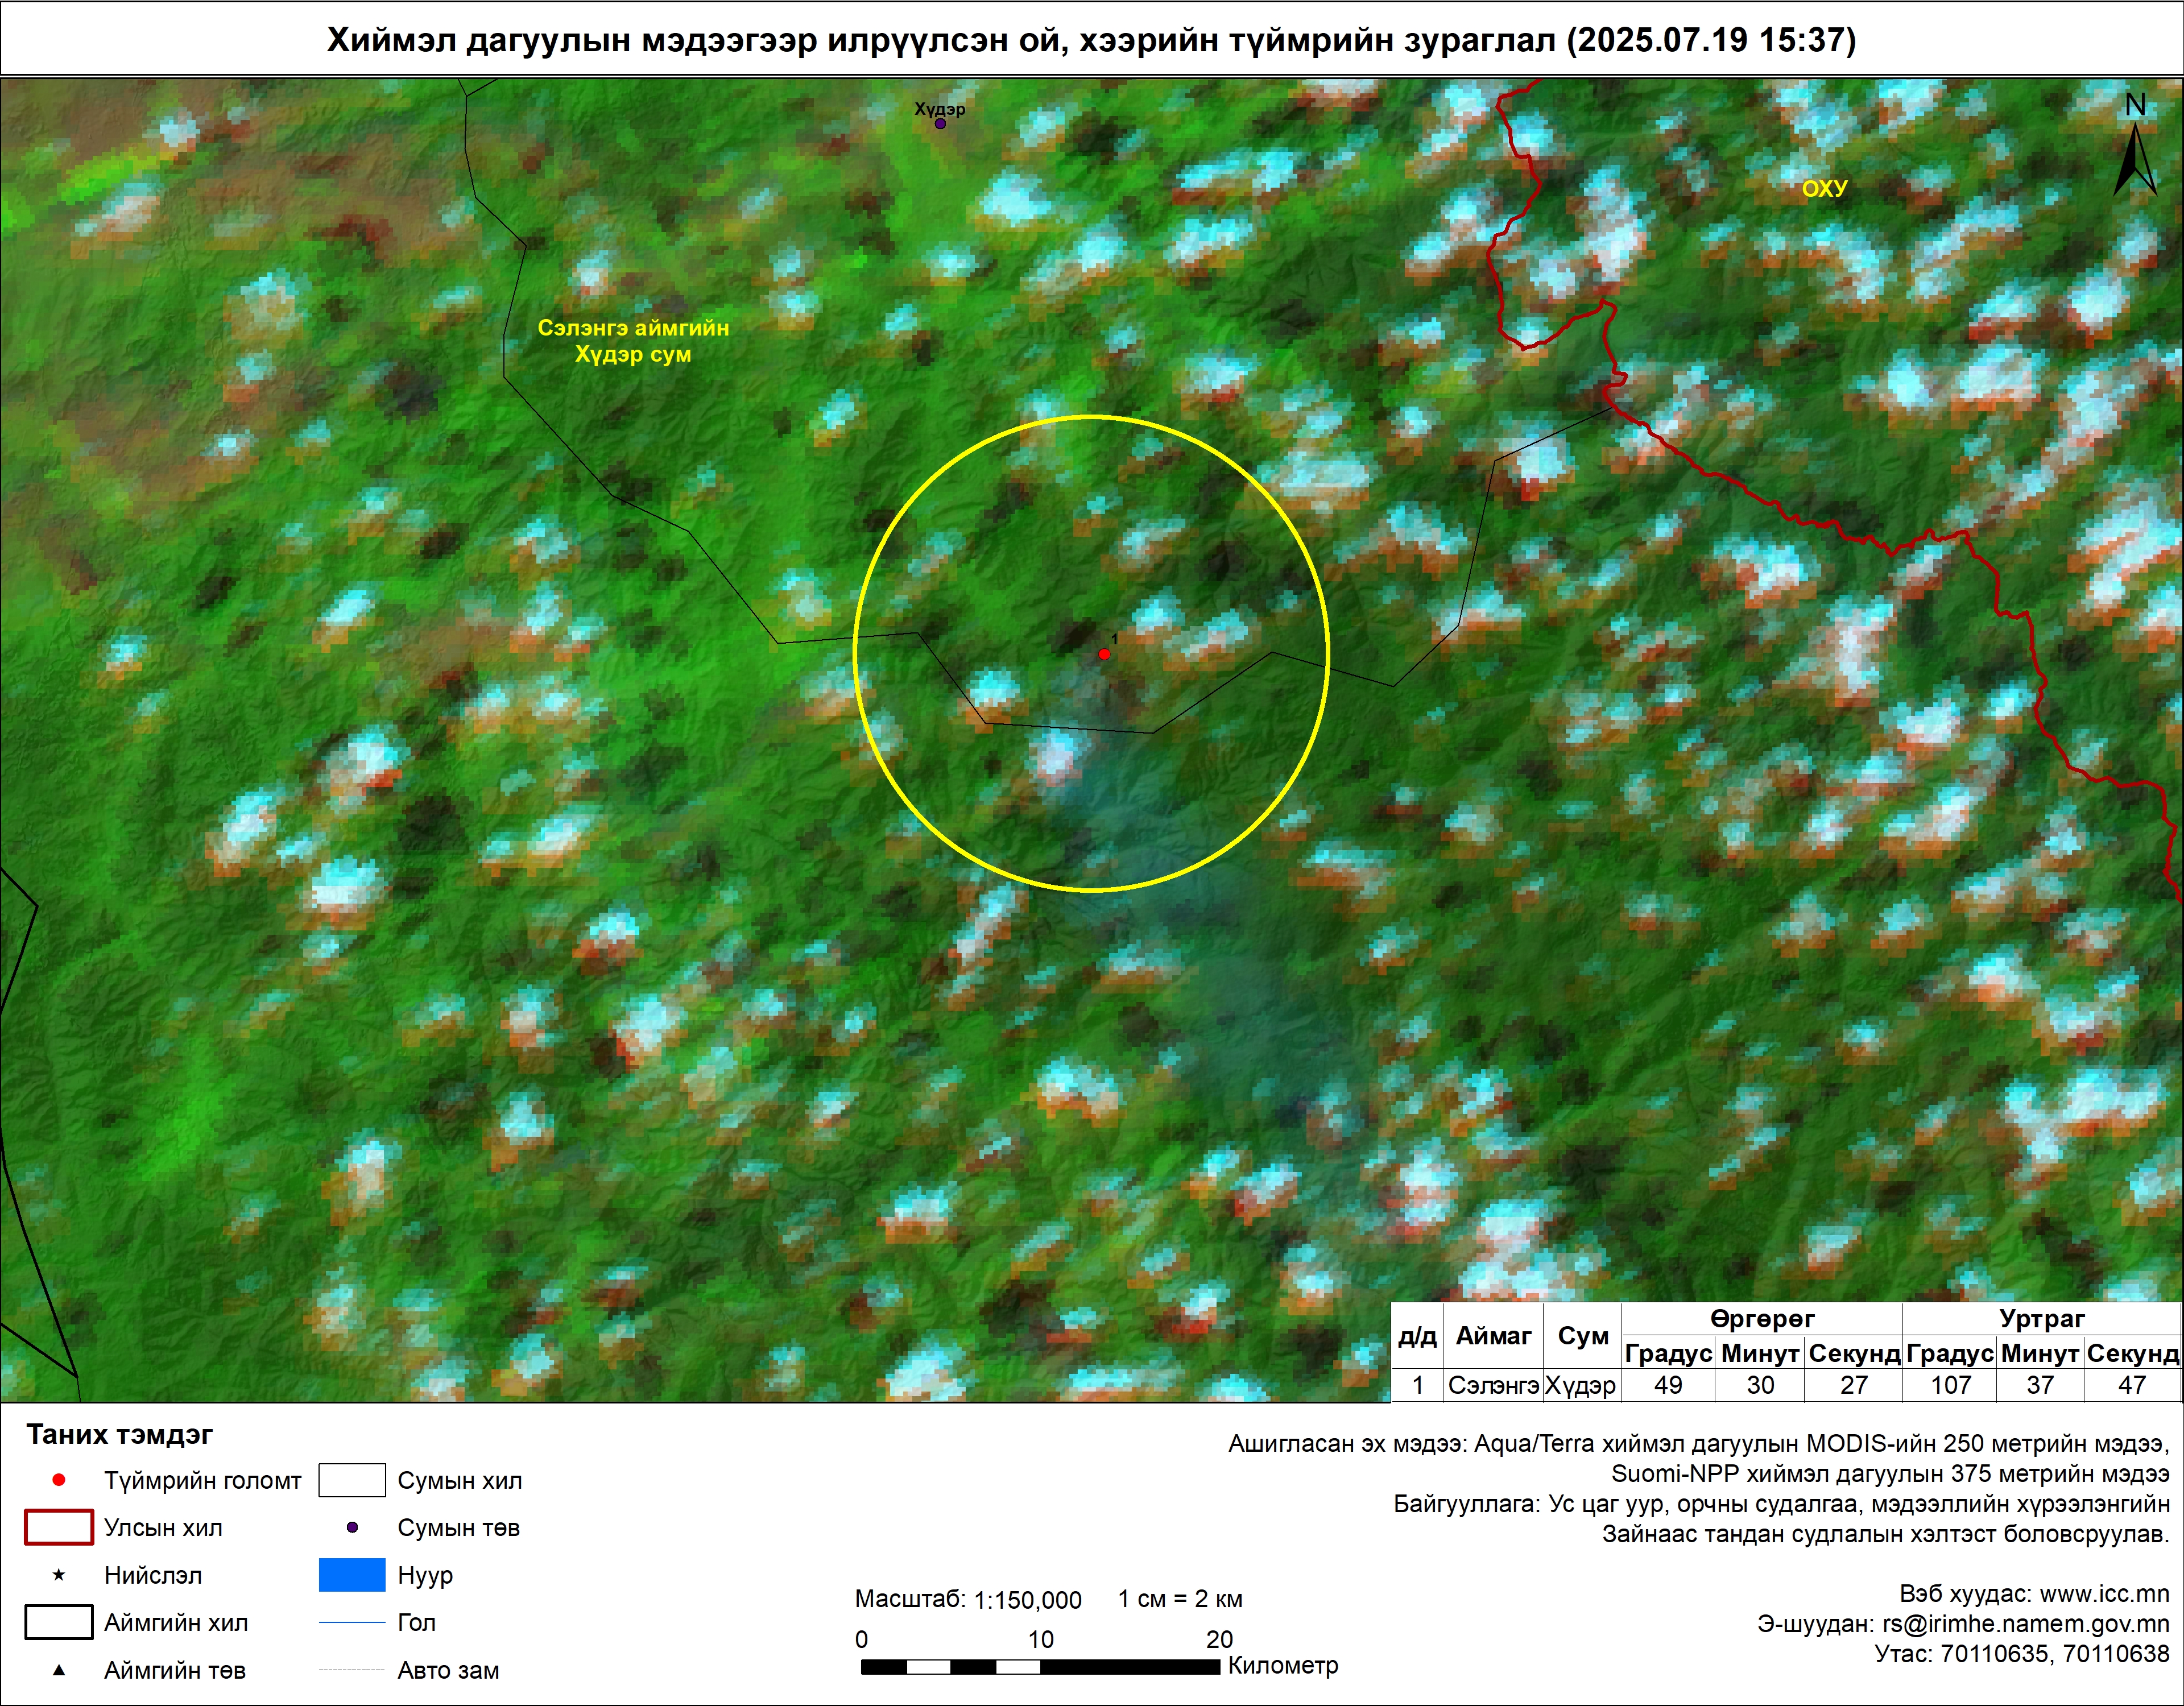Image resolution: width=2184 pixels, height=1706 pixels.
Task: Click the scale bar graphic
Action: pyautogui.click(x=1040, y=1667)
